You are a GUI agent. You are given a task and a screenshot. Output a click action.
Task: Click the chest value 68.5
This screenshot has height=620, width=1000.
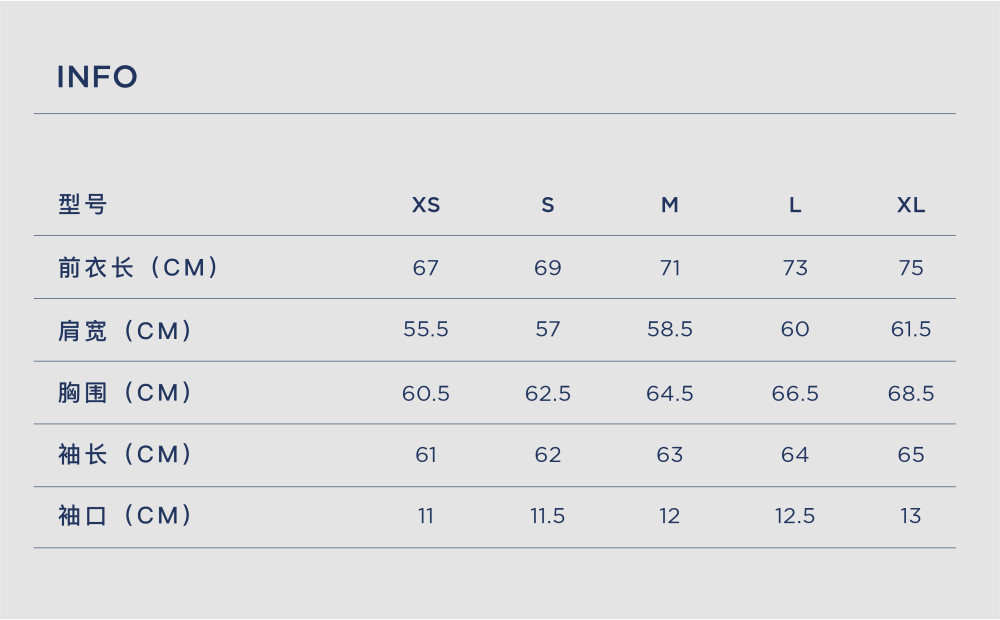click(x=911, y=394)
